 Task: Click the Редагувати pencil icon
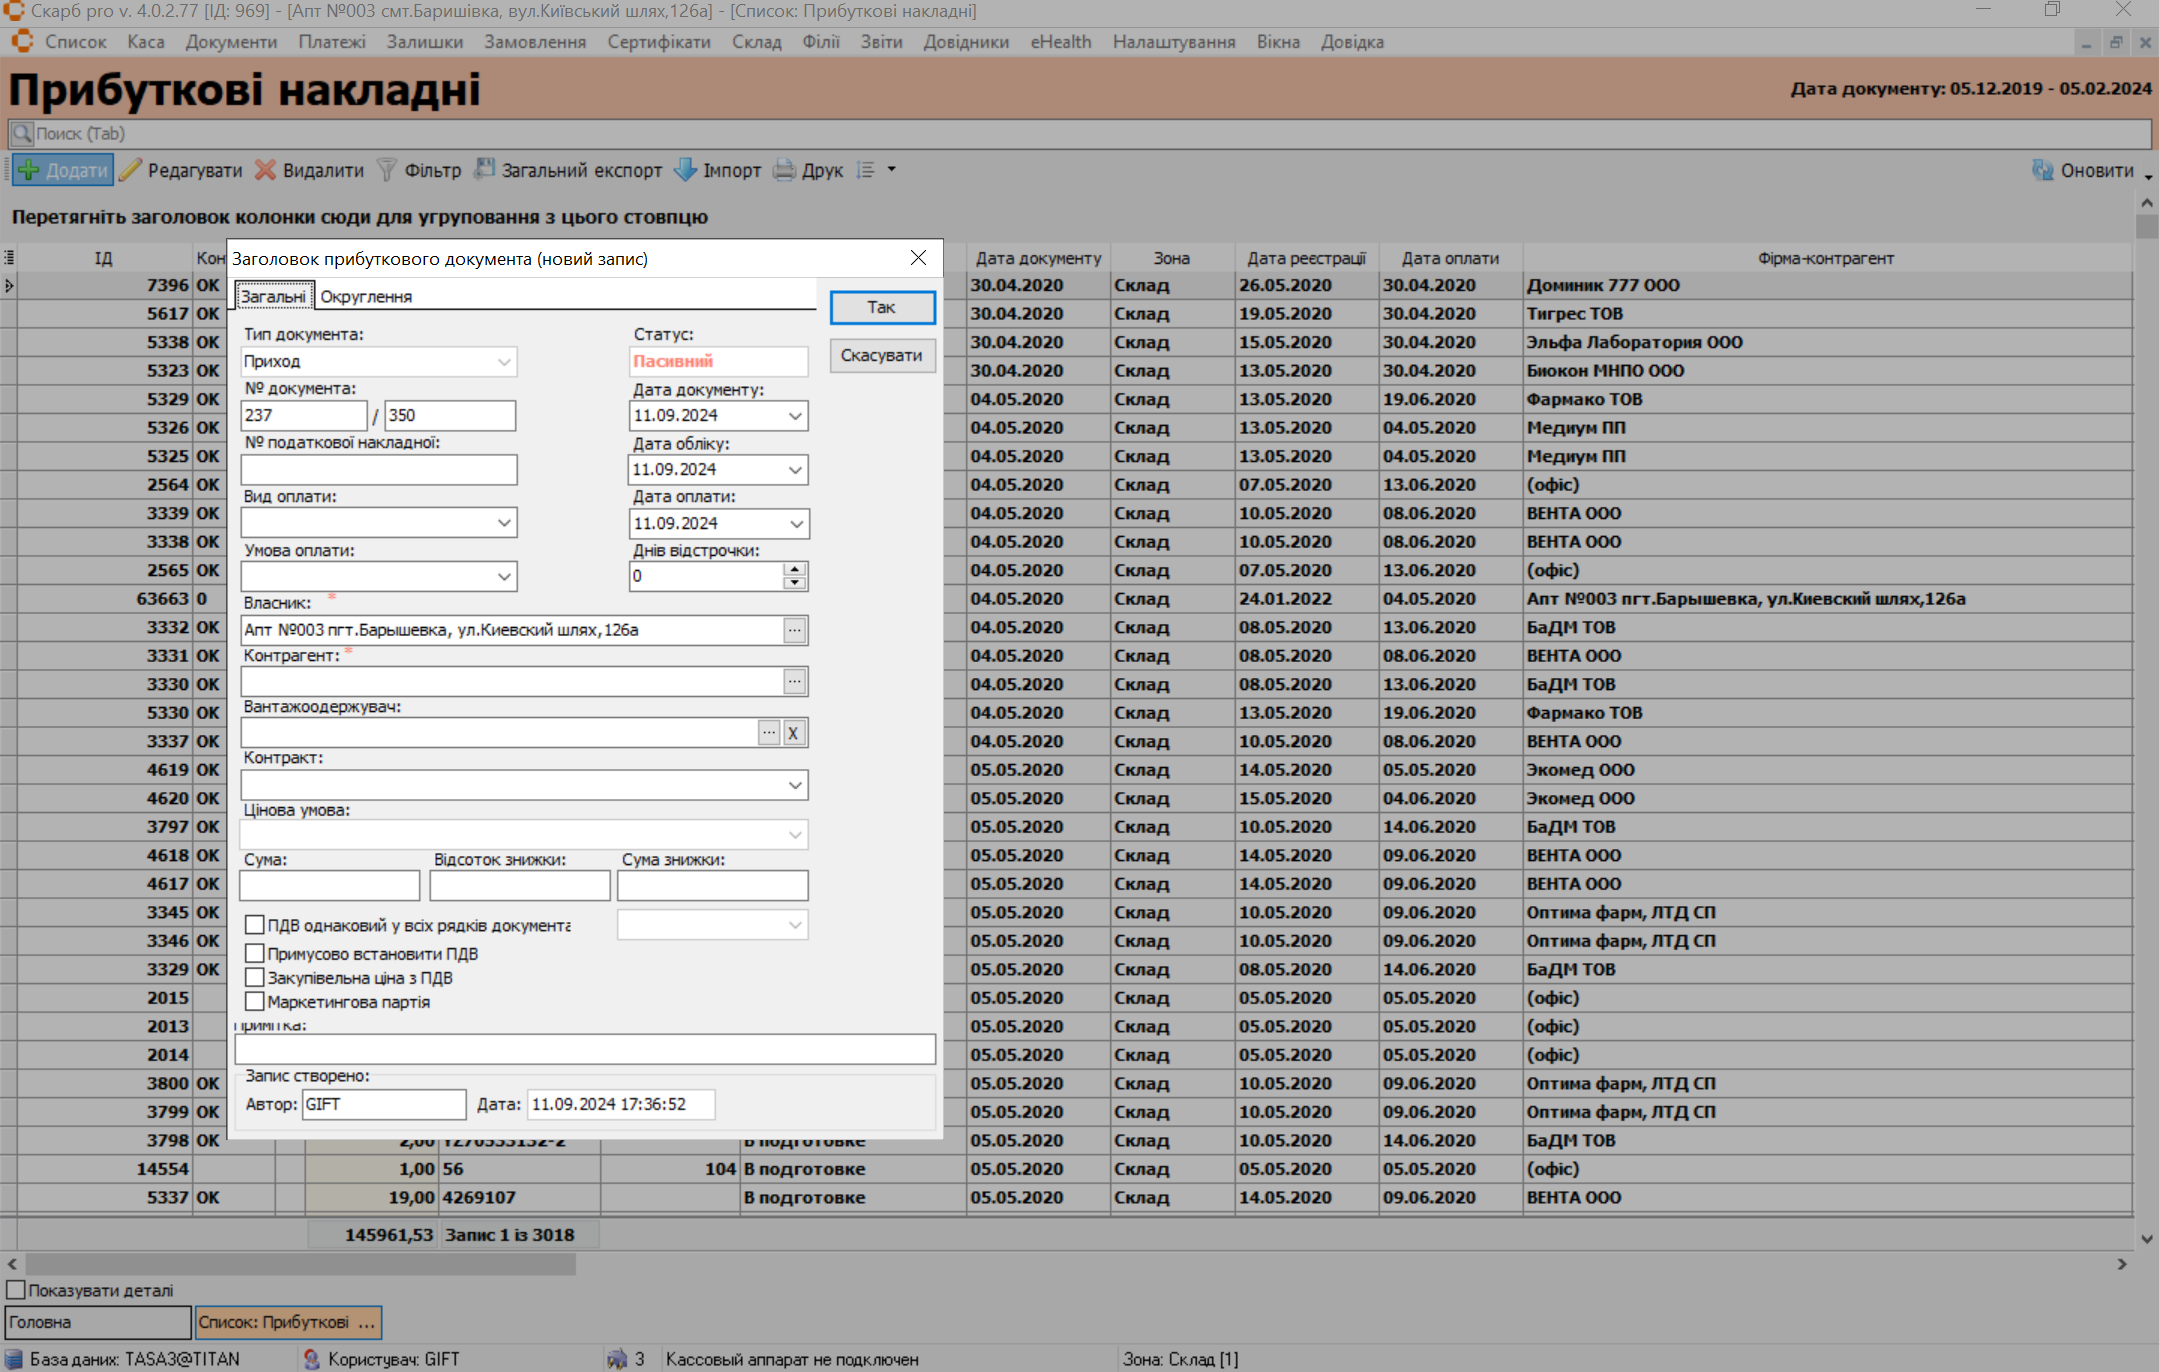[x=131, y=170]
